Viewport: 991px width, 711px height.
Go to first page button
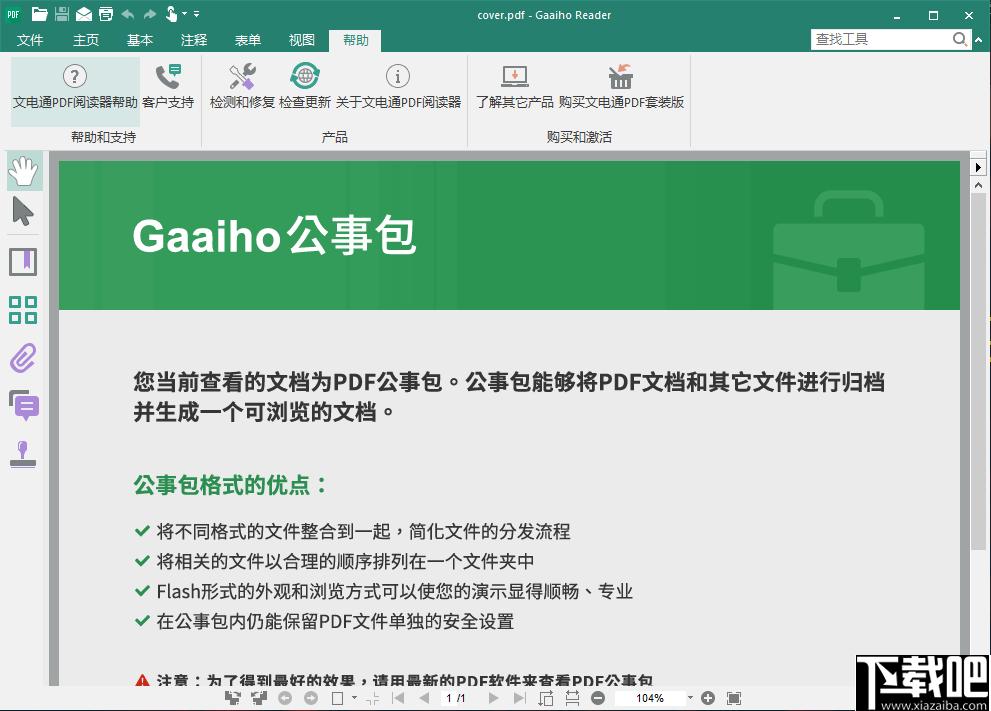[x=398, y=698]
